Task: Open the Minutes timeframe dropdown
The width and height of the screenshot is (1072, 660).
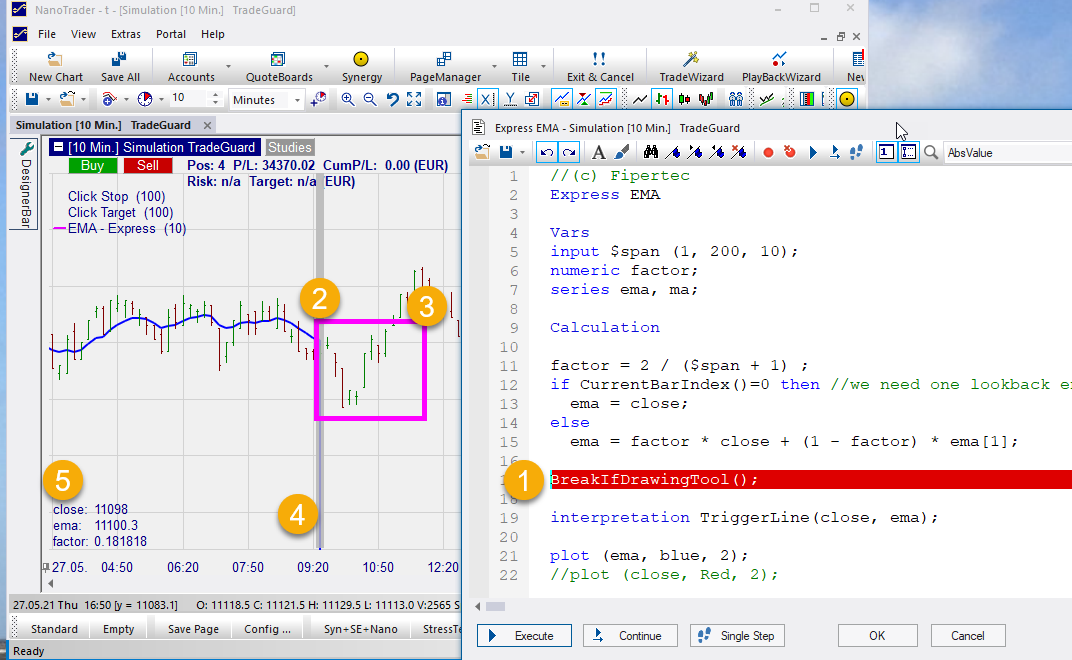Action: pos(297,100)
